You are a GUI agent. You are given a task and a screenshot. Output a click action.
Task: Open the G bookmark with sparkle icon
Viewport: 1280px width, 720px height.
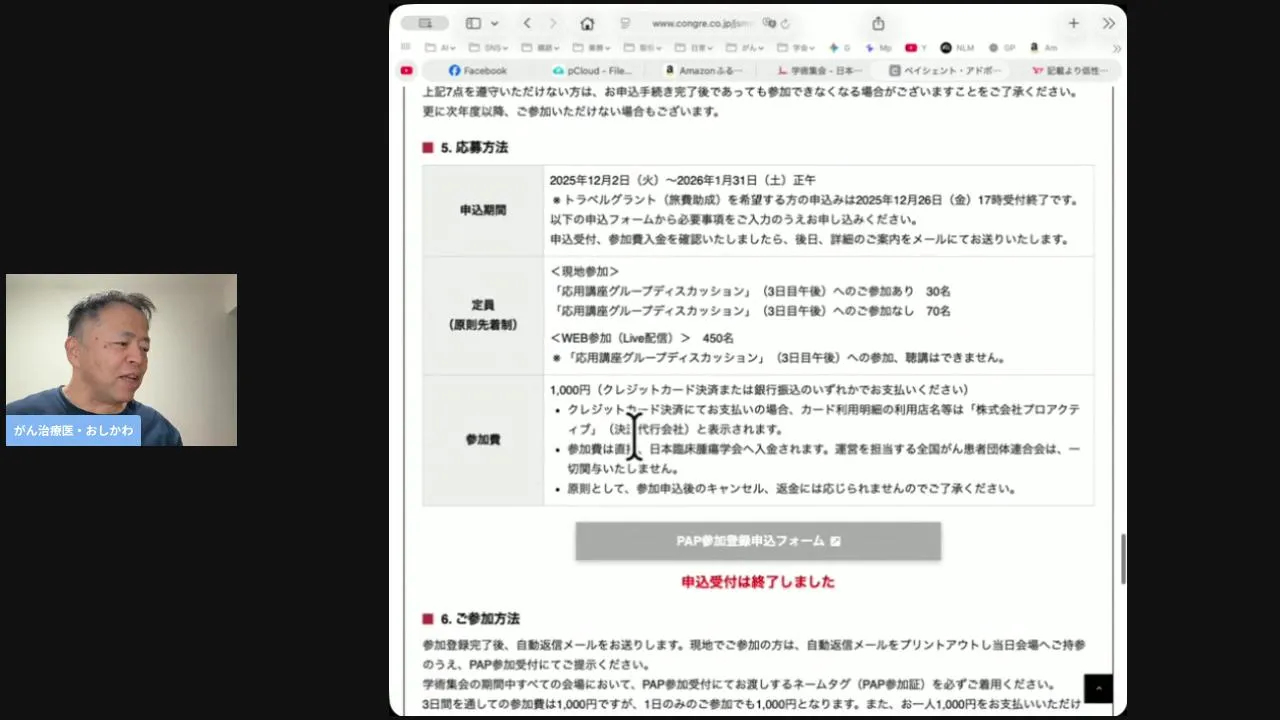(x=840, y=47)
